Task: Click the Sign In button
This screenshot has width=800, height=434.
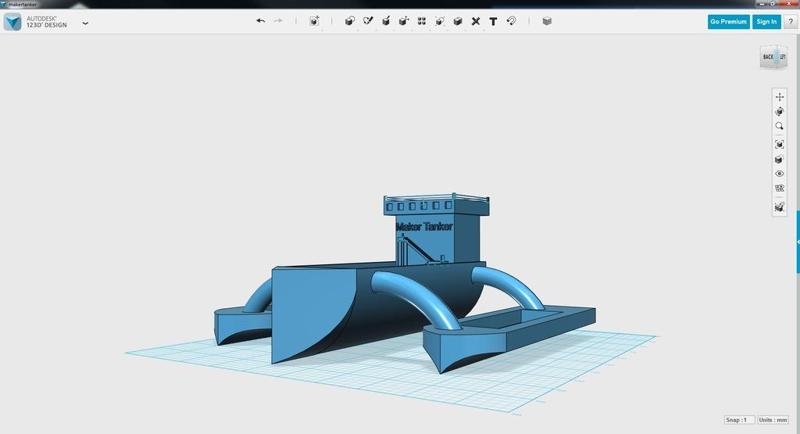Action: pyautogui.click(x=766, y=21)
